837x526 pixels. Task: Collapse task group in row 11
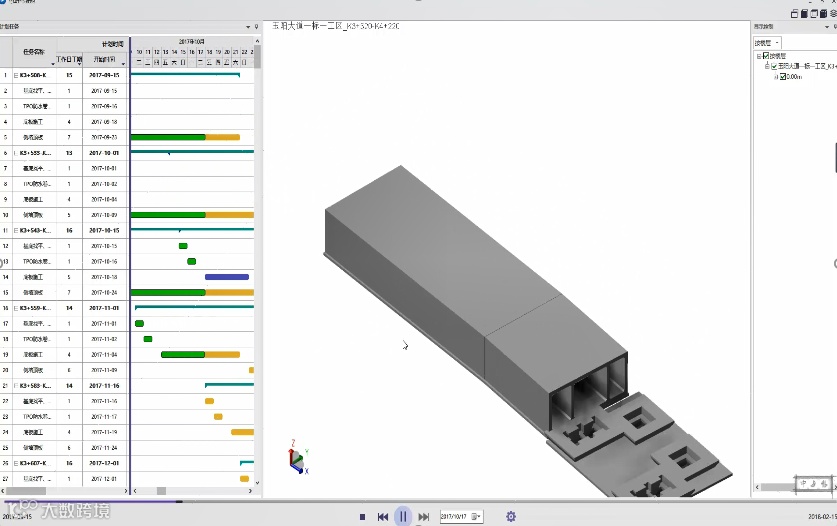coord(15,231)
